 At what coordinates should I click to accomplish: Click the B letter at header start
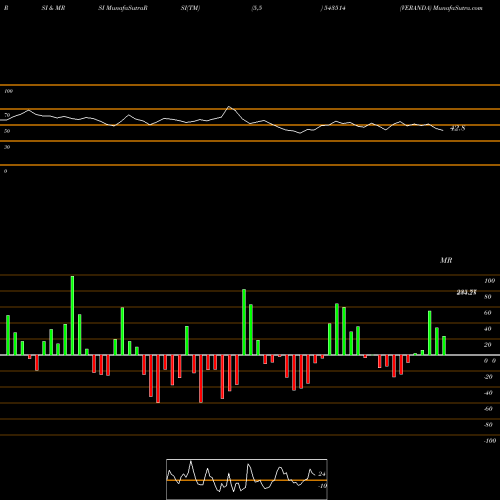click(x=6, y=8)
